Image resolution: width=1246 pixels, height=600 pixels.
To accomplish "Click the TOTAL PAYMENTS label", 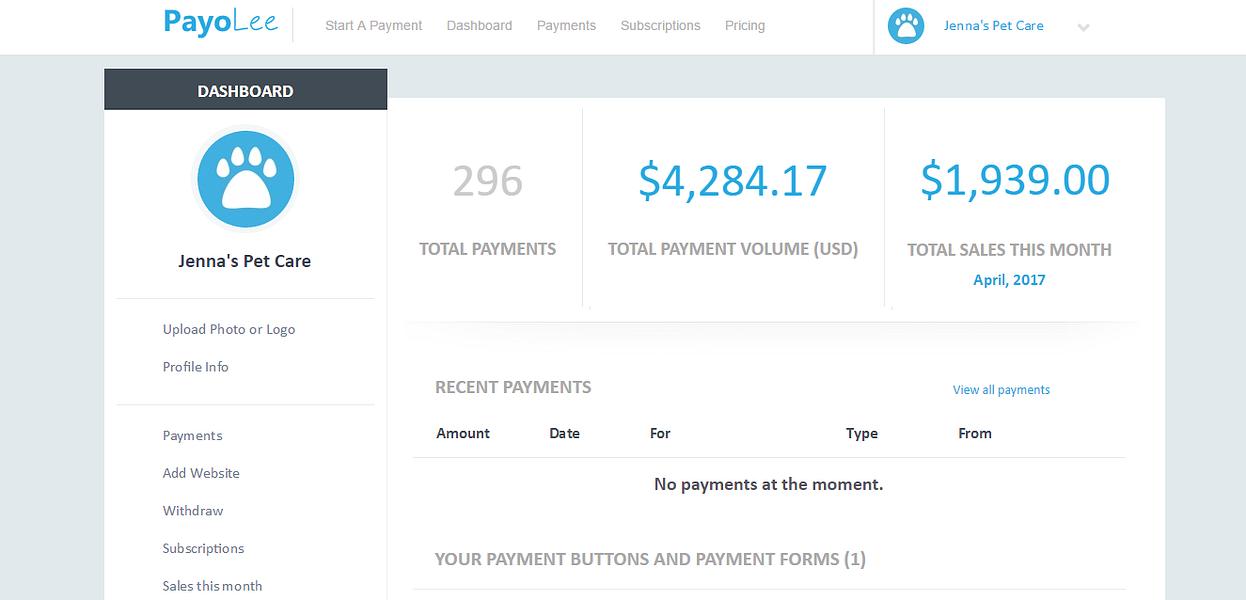I will (487, 249).
